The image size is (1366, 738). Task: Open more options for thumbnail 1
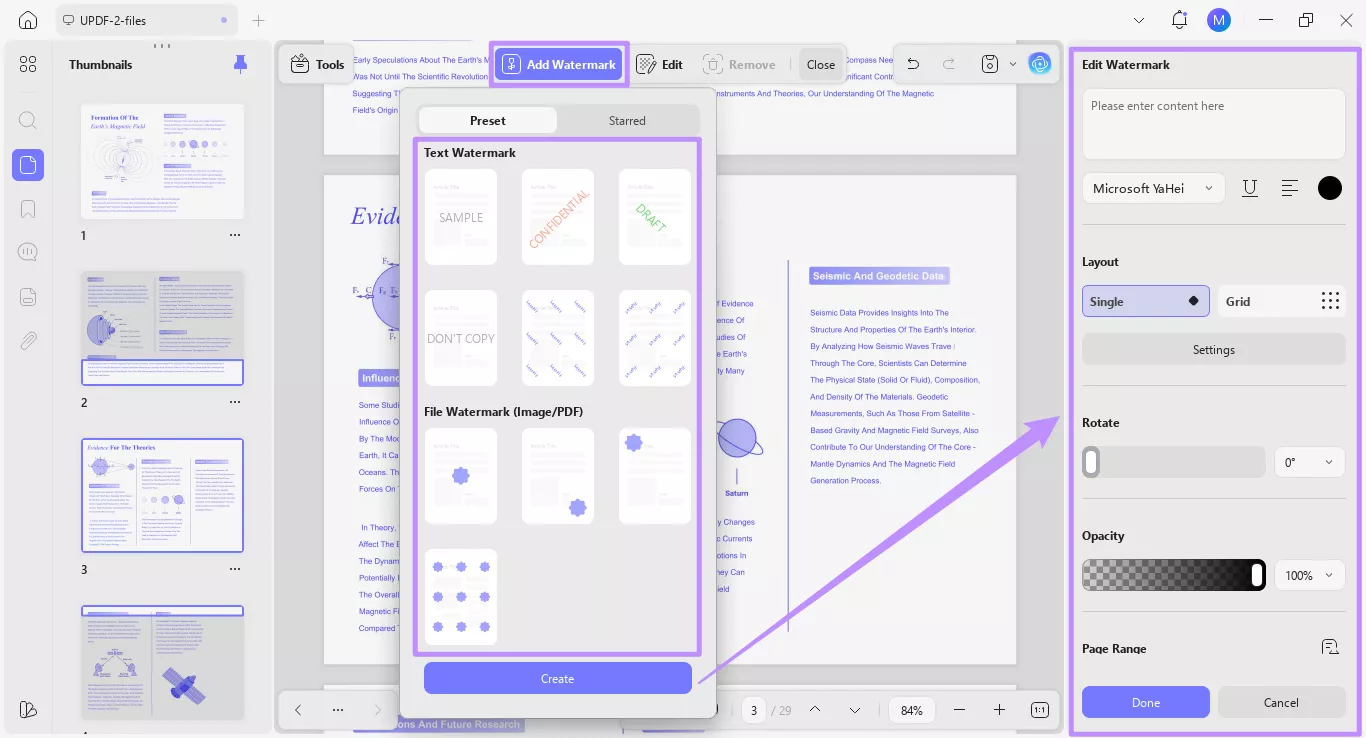point(235,236)
